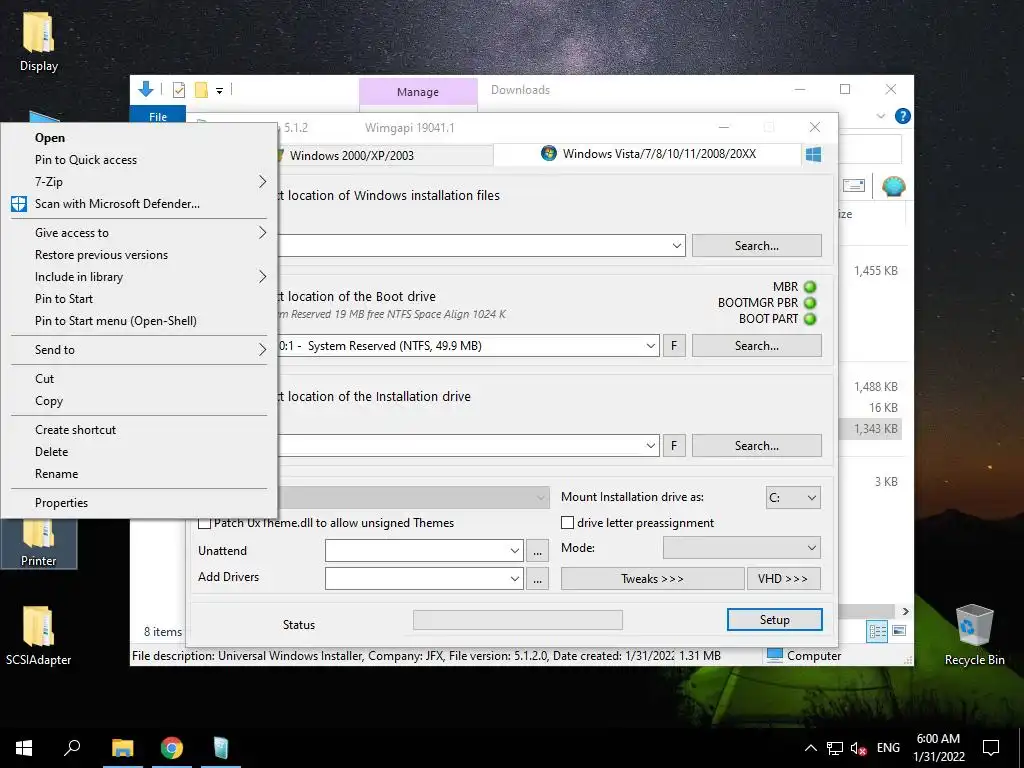Click Search for installation files
The width and height of the screenshot is (1024, 768).
click(756, 246)
